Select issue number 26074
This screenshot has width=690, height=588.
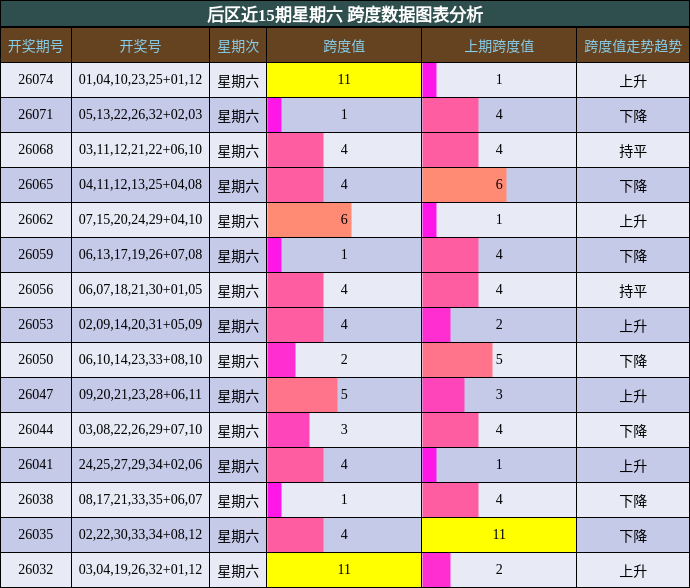coord(36,80)
